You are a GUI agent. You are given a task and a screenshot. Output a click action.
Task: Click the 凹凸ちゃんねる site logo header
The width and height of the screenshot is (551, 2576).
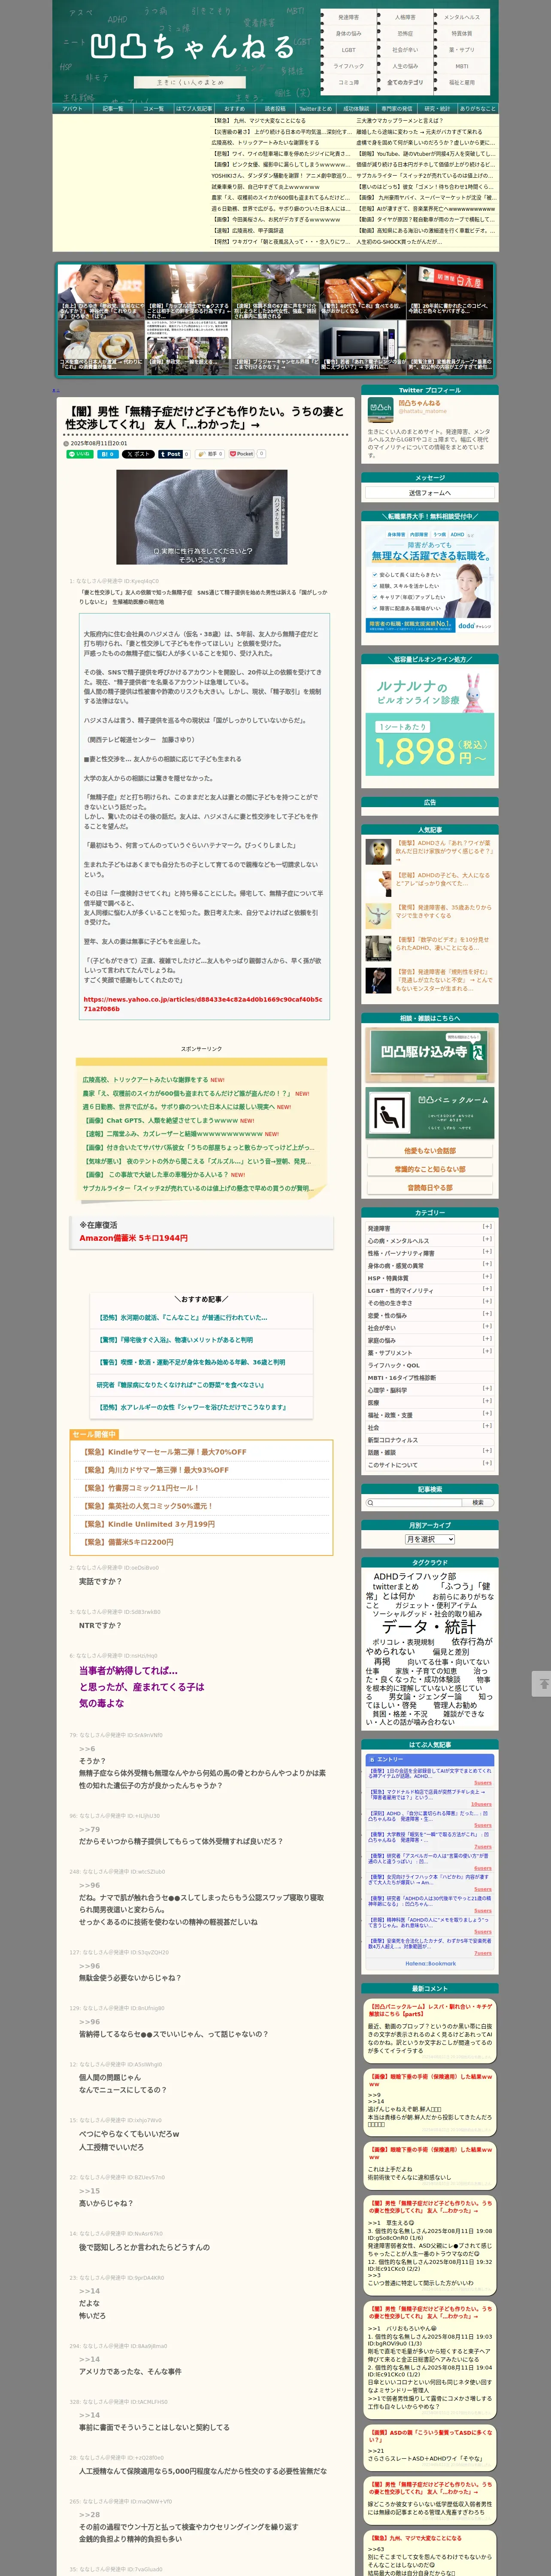pyautogui.click(x=192, y=47)
